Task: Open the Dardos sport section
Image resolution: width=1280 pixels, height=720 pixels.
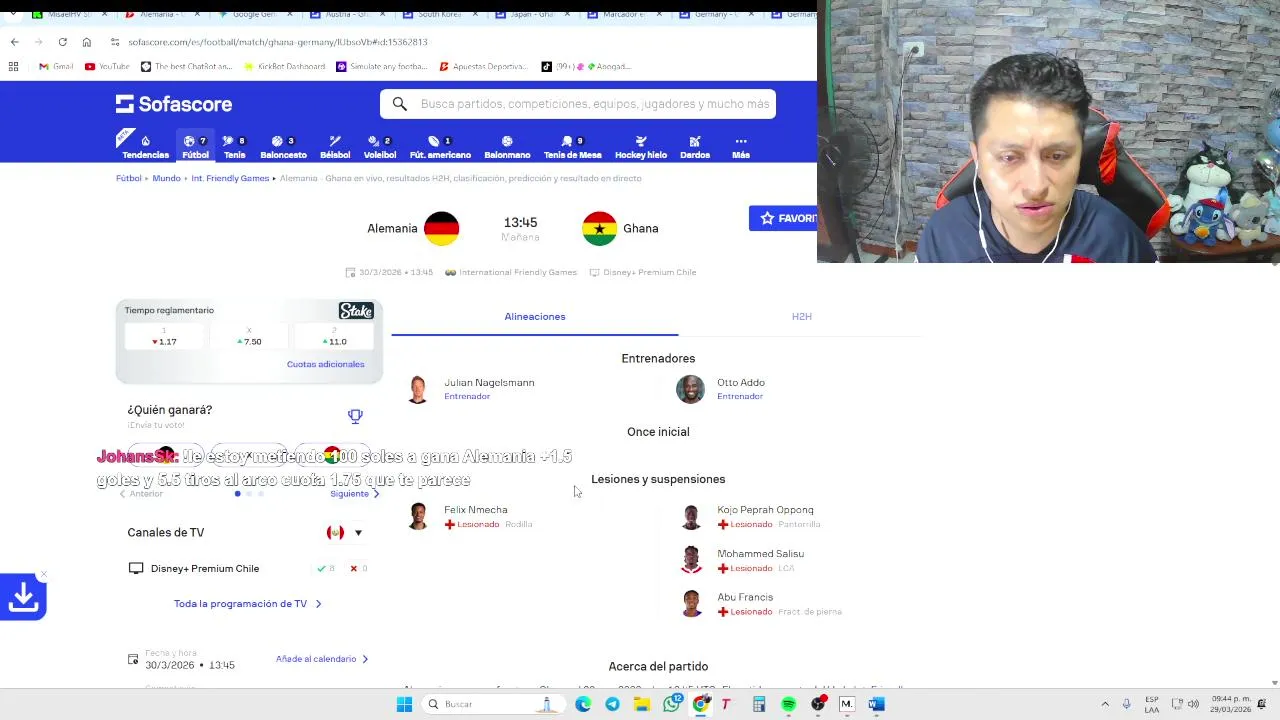Action: click(x=695, y=147)
